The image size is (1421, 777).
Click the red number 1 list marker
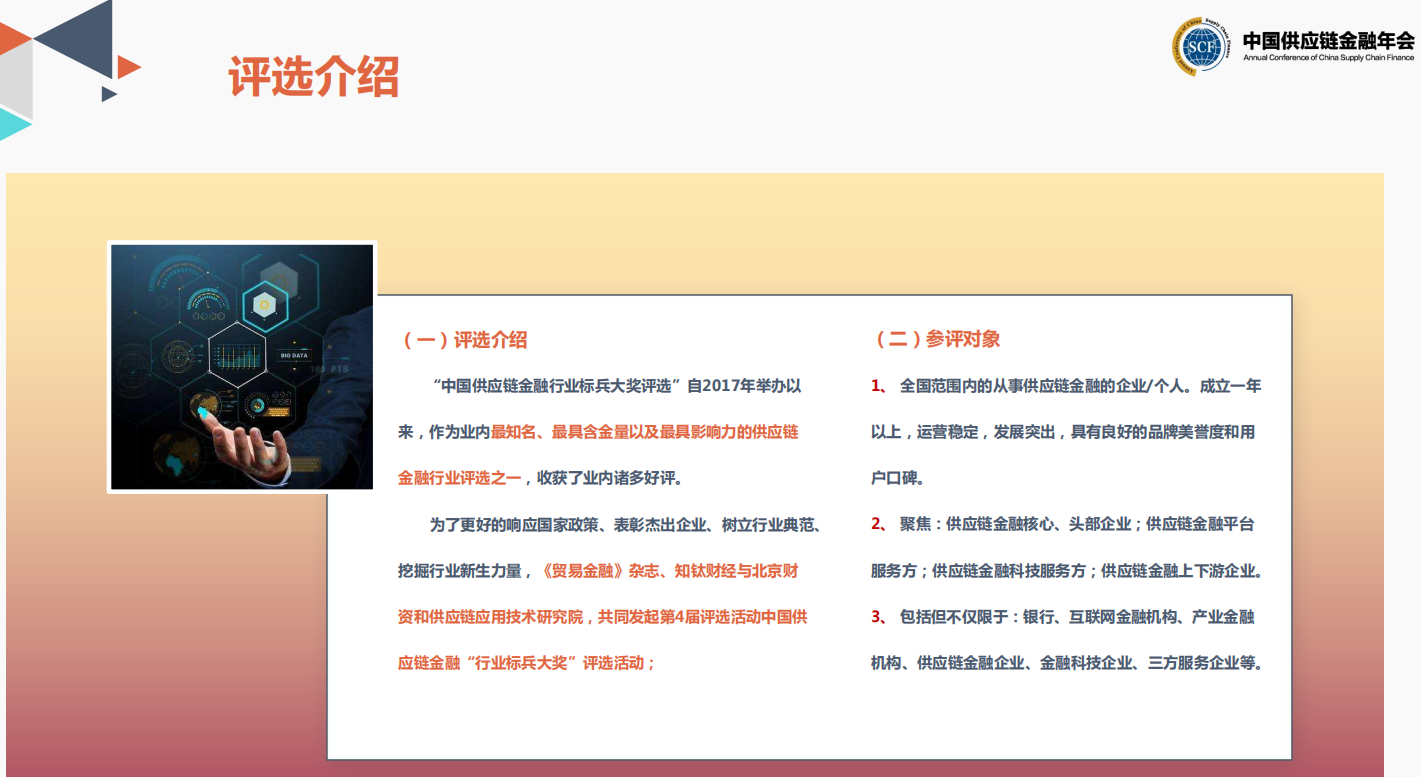click(x=877, y=386)
